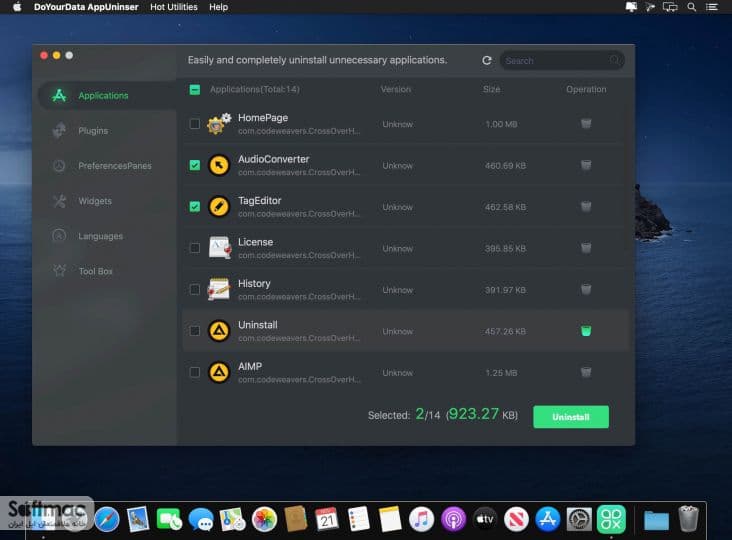The height and width of the screenshot is (540, 732).
Task: Click the AudioConverter app icon
Action: pos(218,165)
